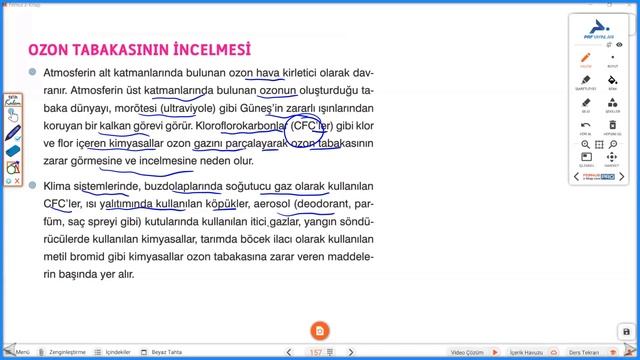Close the left floating toolbar
The height and width of the screenshot is (360, 640).
click(17, 181)
